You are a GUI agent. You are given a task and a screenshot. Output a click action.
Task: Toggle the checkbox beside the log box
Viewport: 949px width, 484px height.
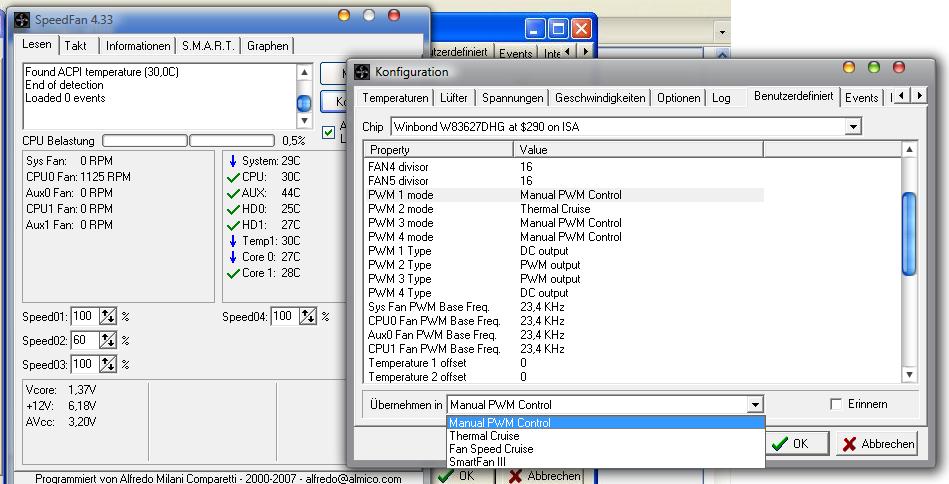click(328, 132)
